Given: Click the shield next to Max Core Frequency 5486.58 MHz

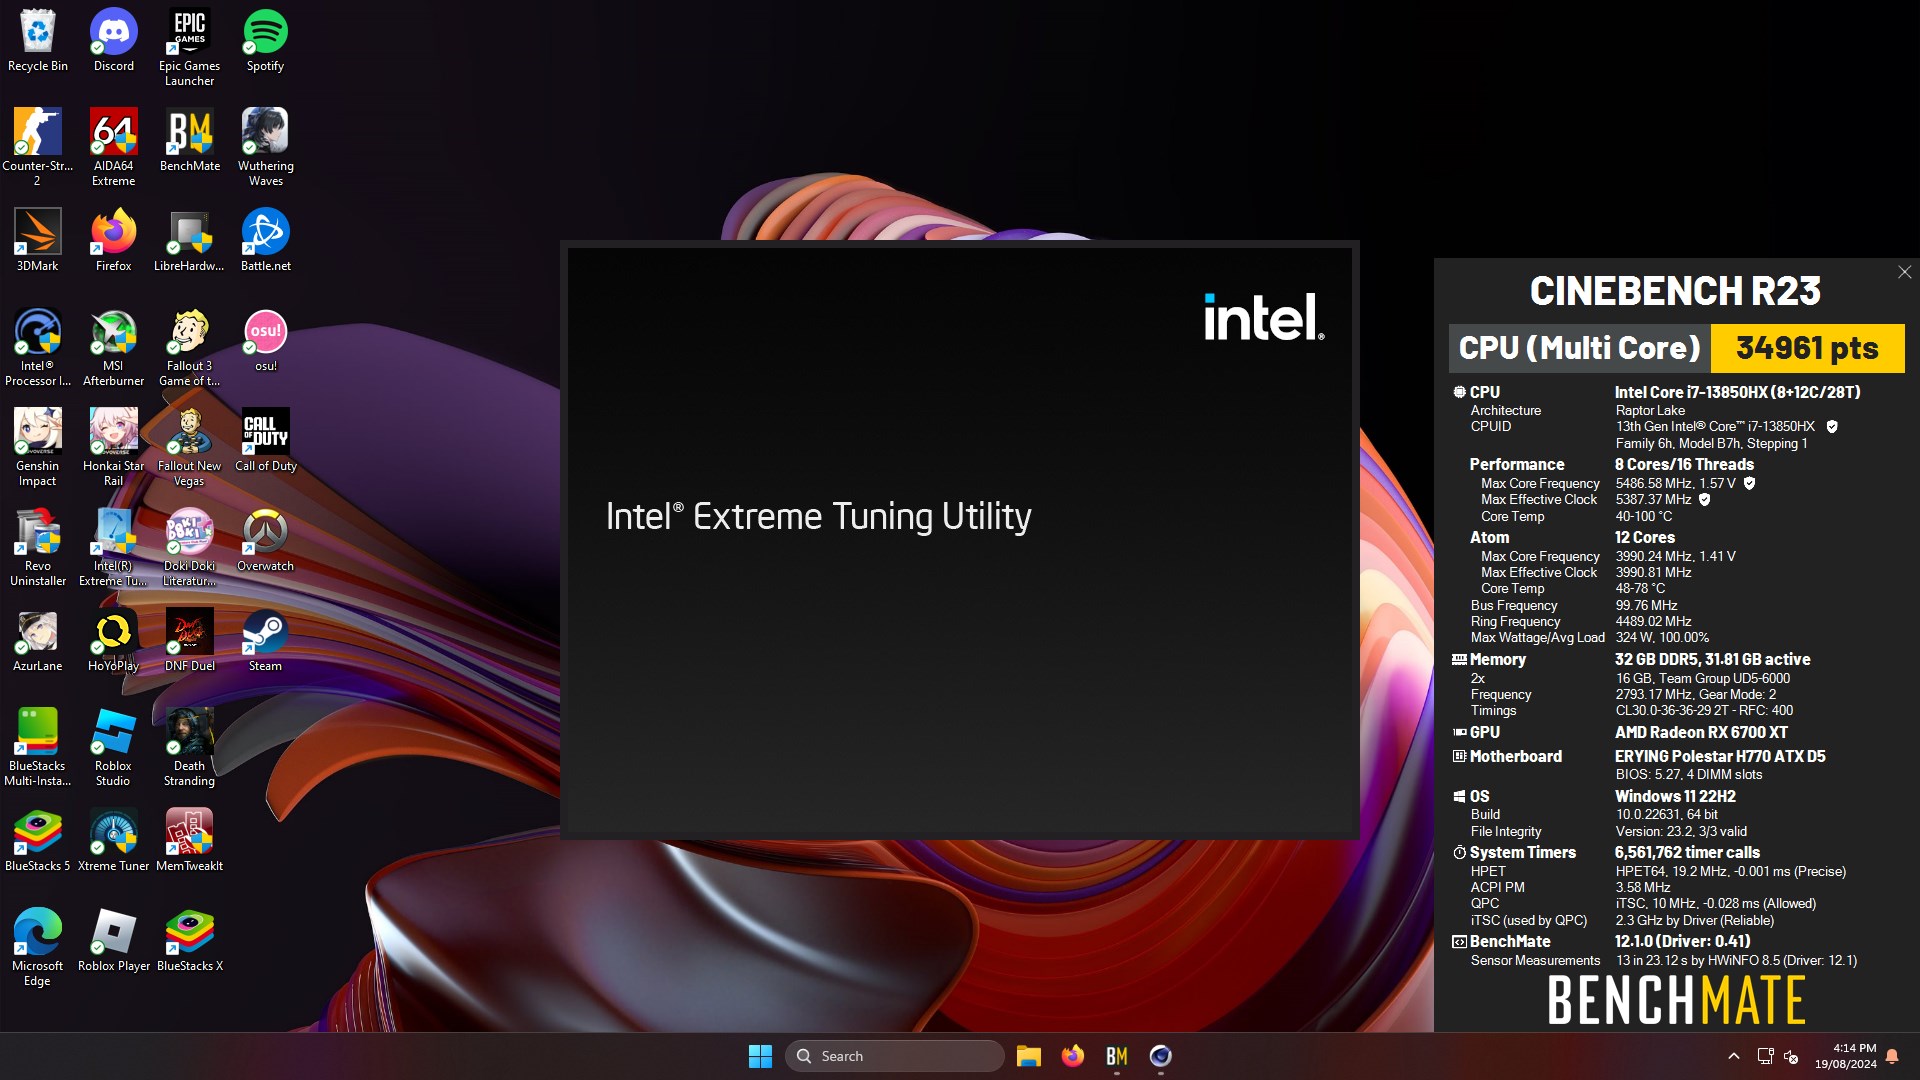Looking at the screenshot, I should pyautogui.click(x=1749, y=483).
